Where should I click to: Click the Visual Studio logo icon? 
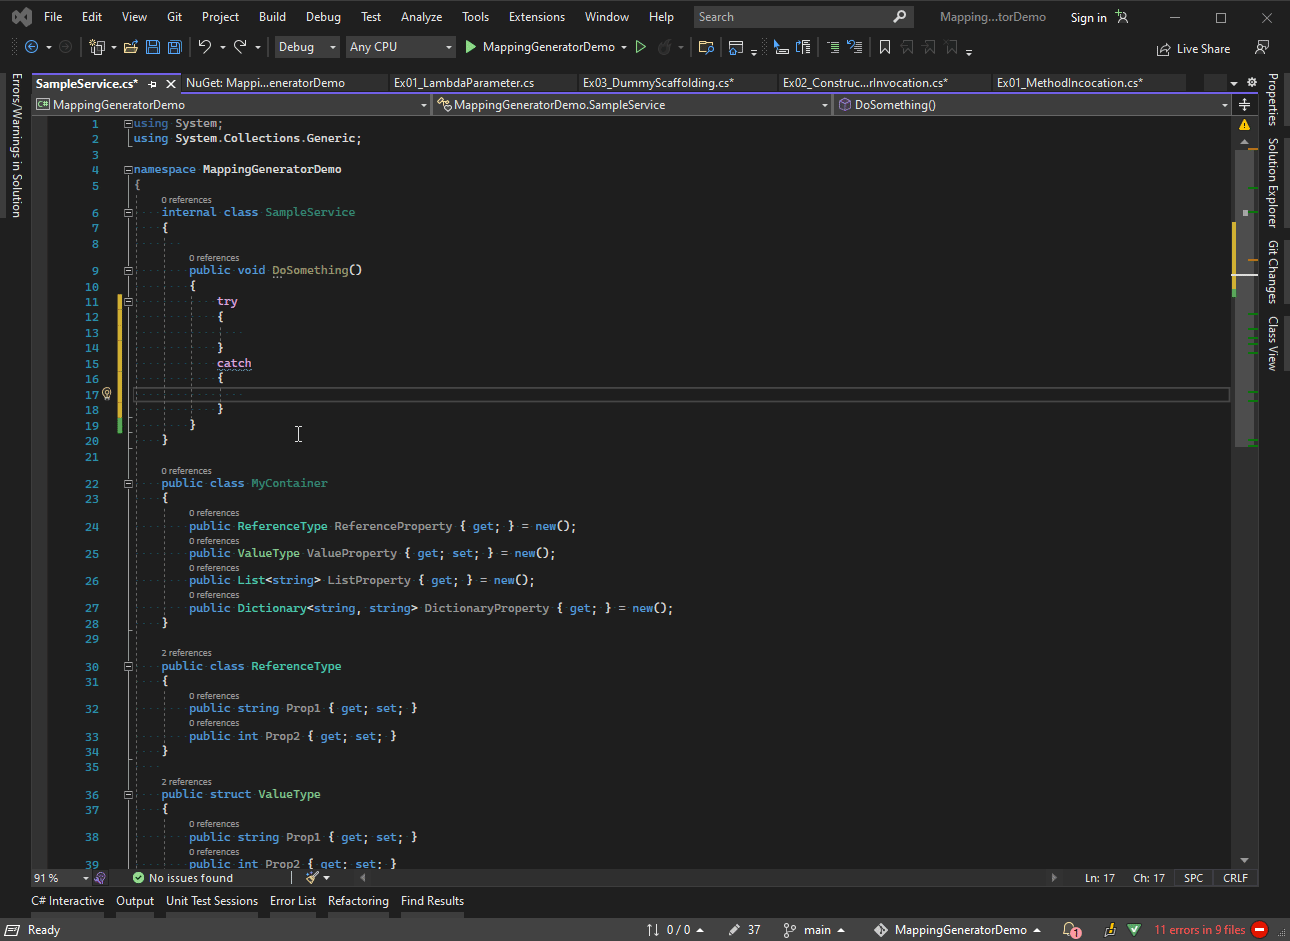coord(21,17)
